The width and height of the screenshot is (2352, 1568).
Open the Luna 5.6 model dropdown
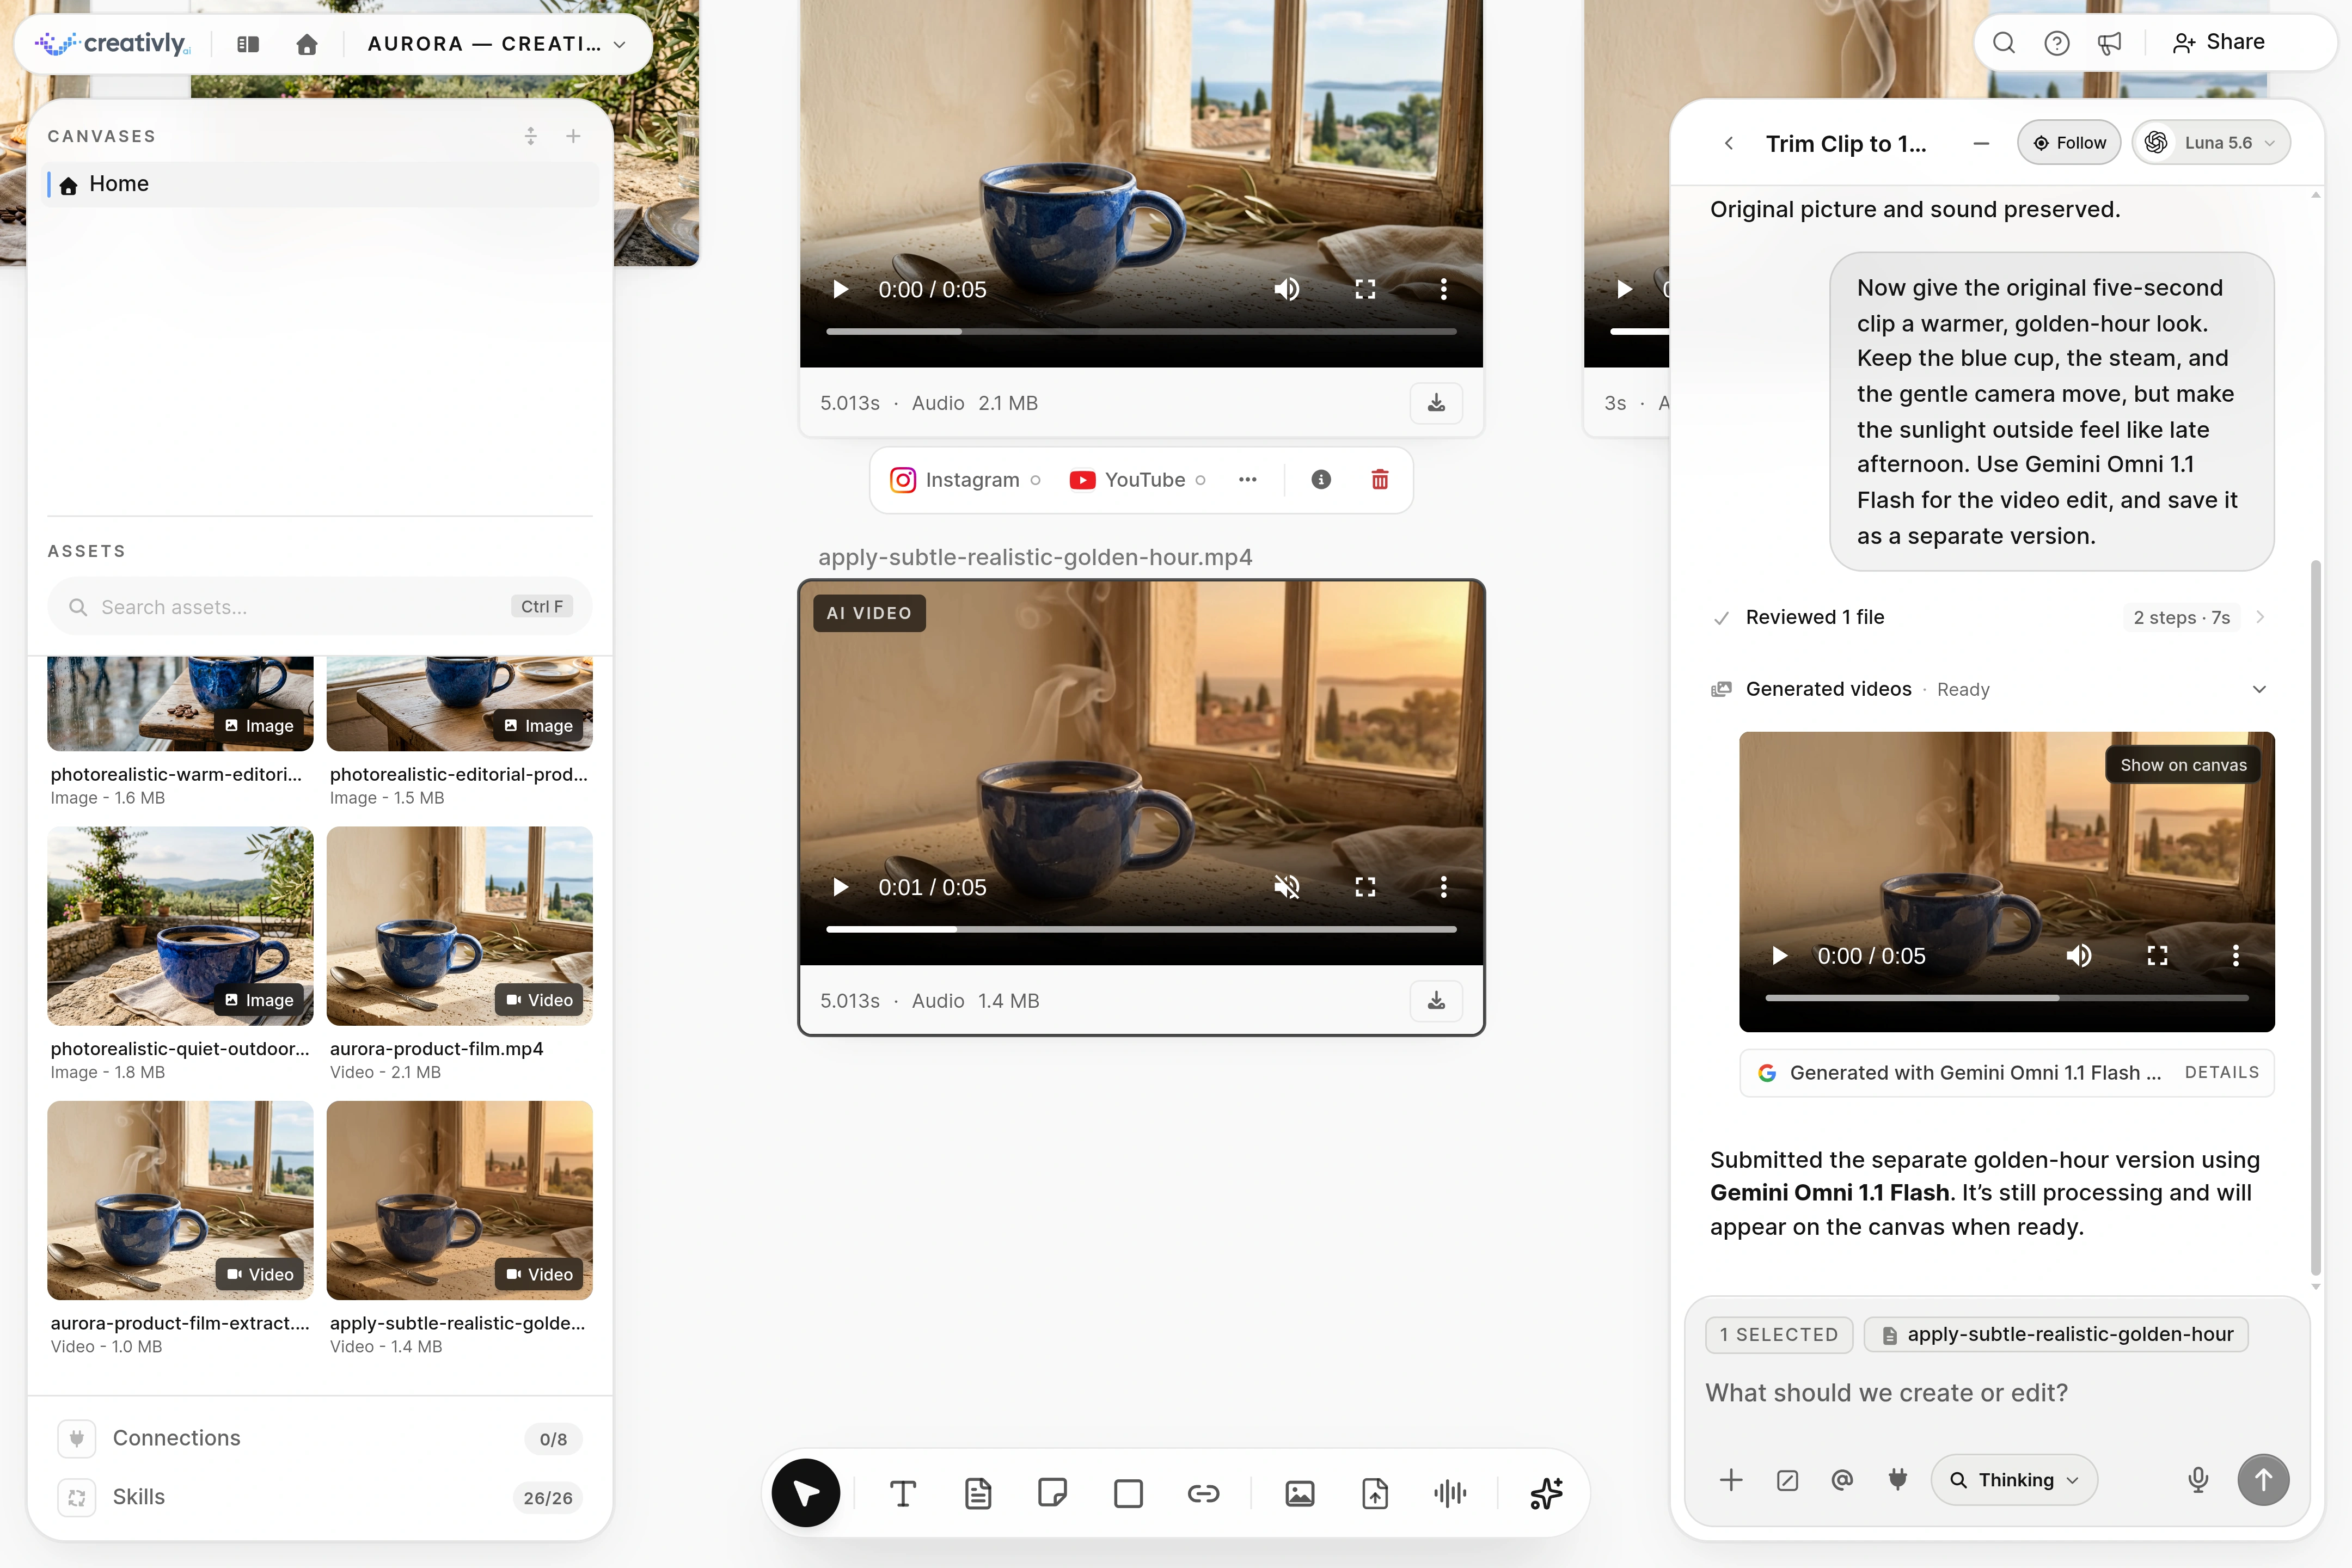coord(2210,143)
